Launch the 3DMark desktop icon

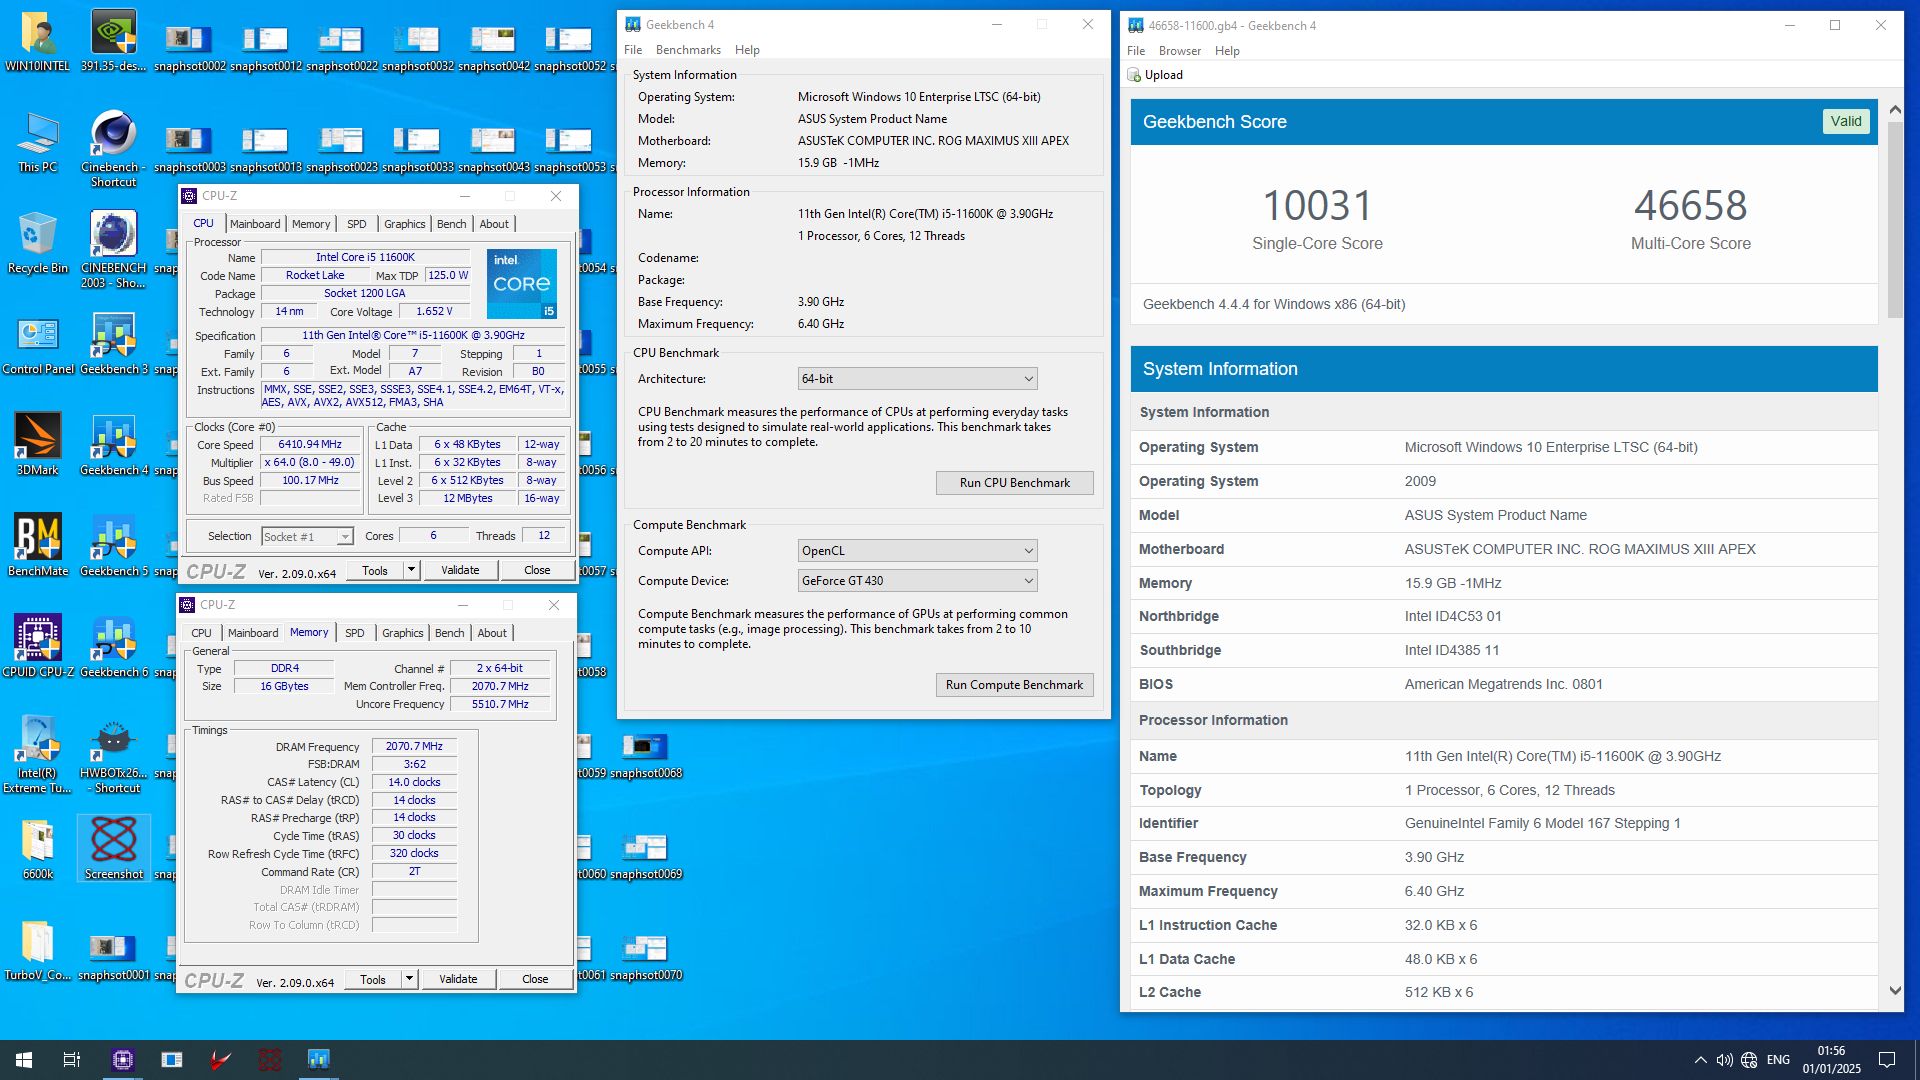pyautogui.click(x=38, y=446)
